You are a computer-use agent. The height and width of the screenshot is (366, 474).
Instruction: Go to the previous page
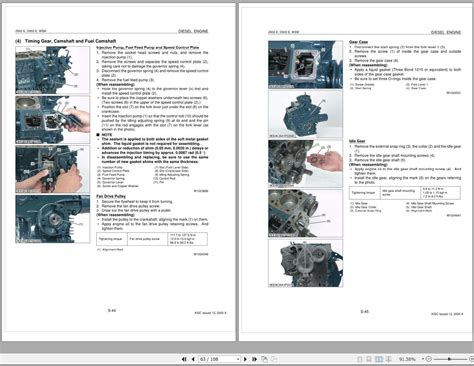193,359
